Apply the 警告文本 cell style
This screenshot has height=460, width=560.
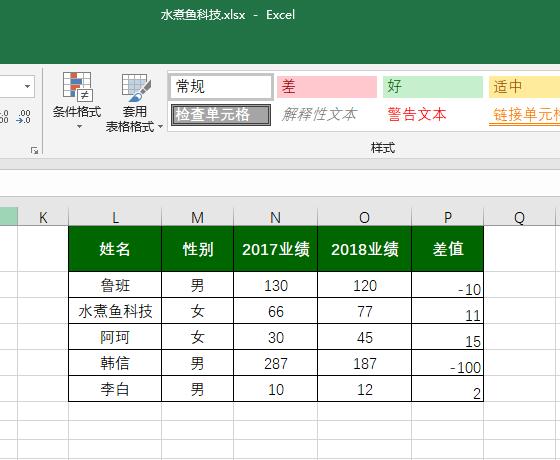(x=433, y=115)
